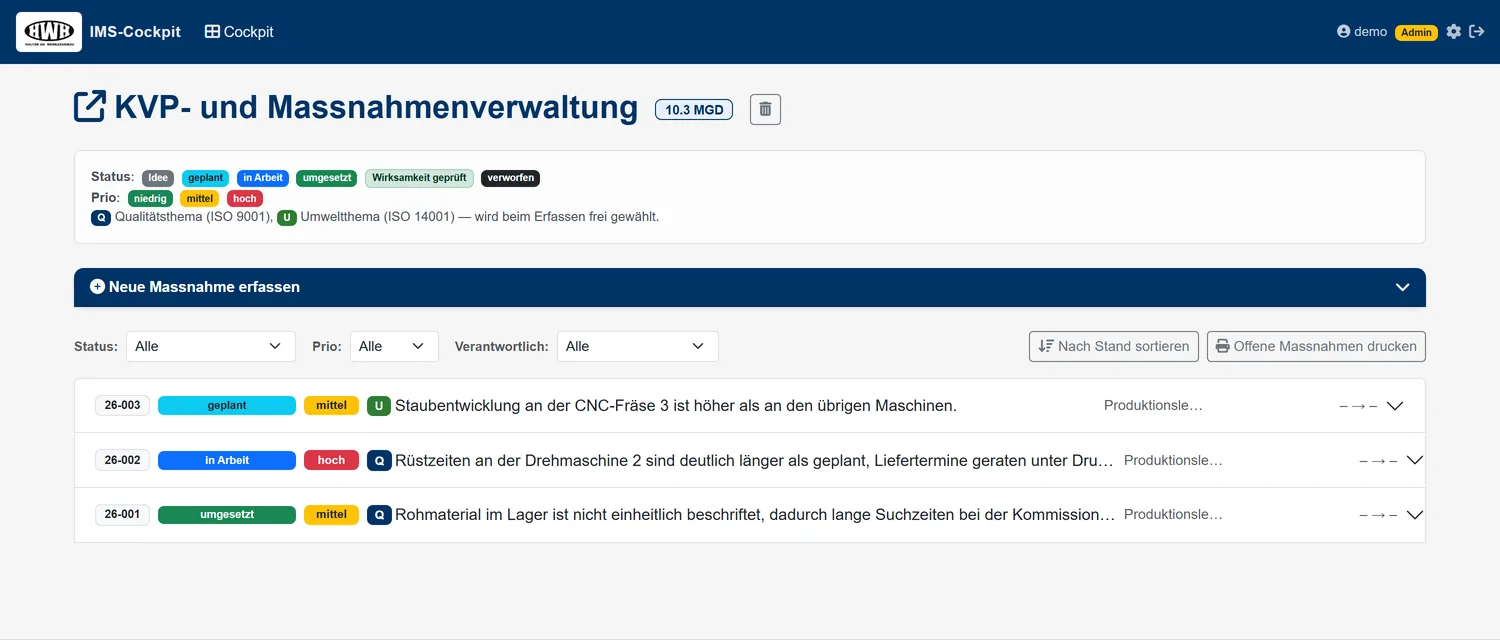Click Offene Massnahmen drucken button

pos(1316,346)
